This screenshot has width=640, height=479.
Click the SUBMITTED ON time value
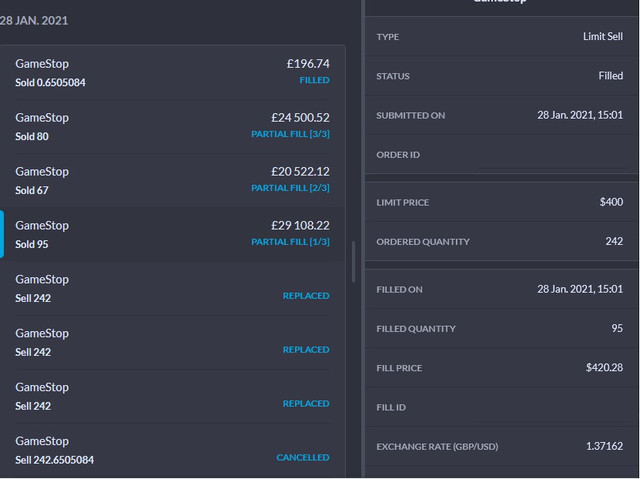point(580,115)
